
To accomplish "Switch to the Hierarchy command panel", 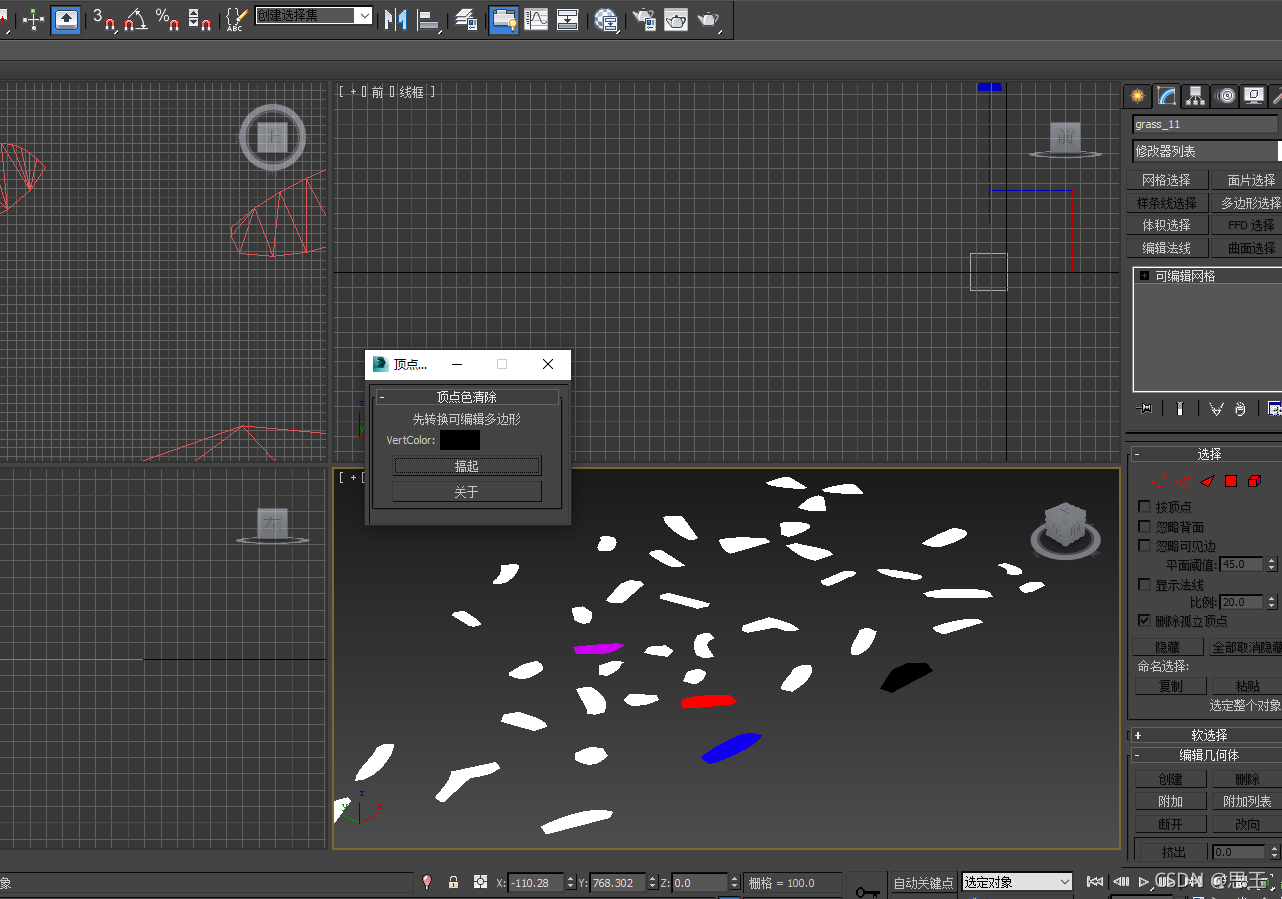I will tap(1196, 96).
